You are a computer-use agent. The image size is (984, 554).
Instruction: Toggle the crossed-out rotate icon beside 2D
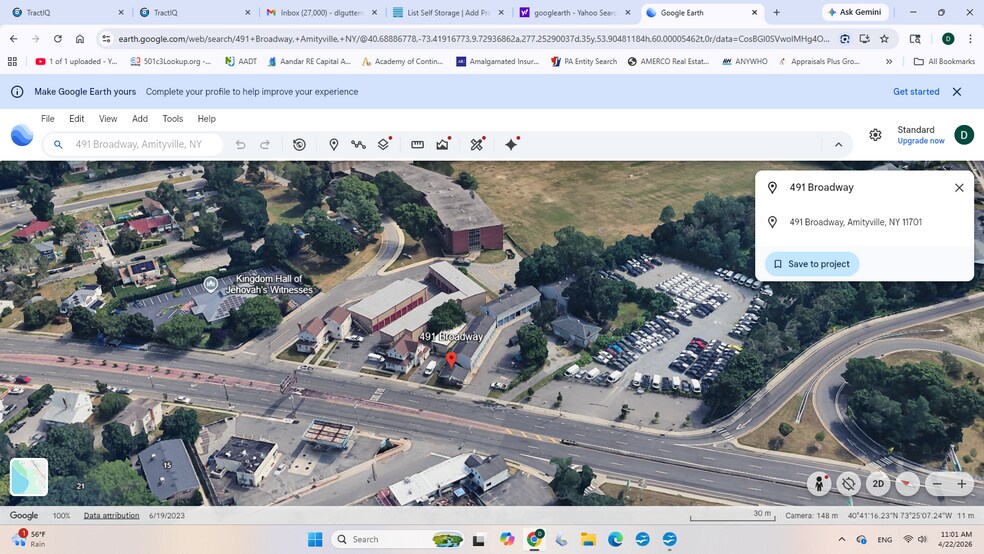pos(848,484)
